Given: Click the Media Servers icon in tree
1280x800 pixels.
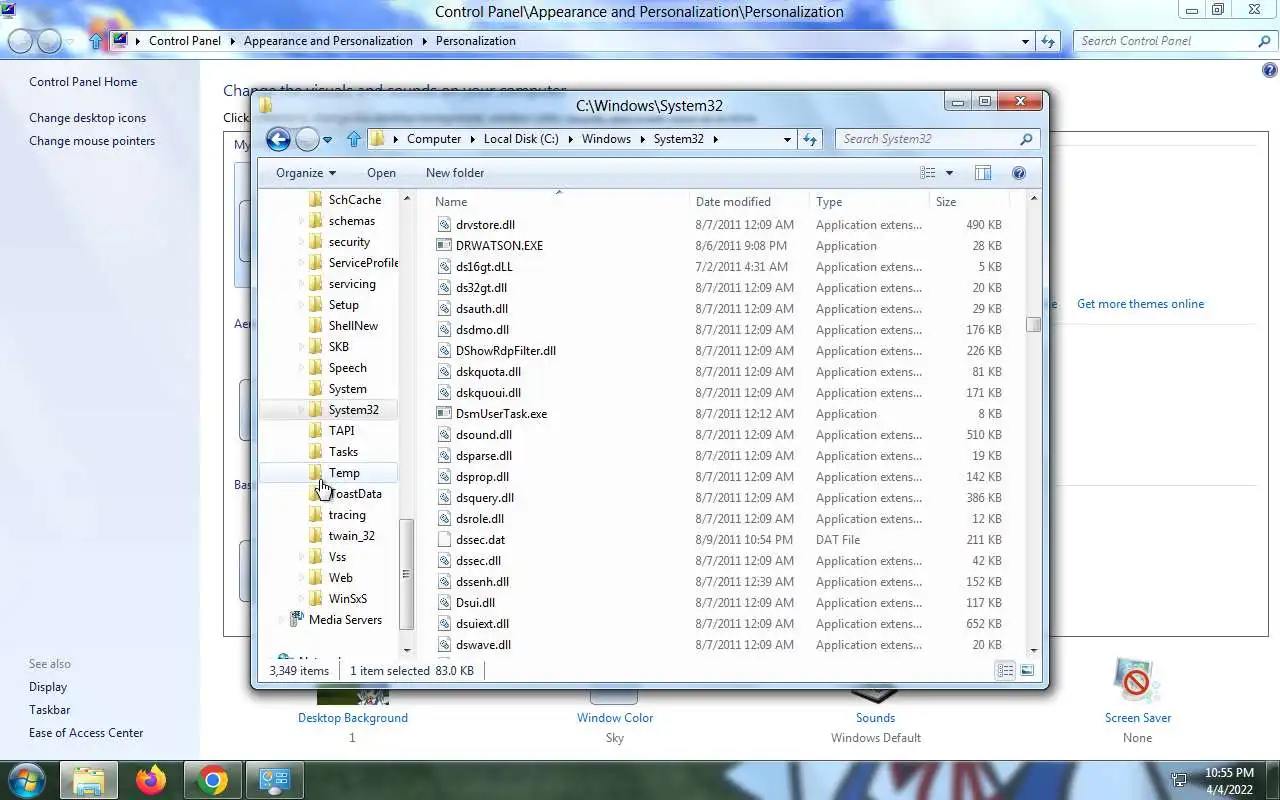Looking at the screenshot, I should [296, 619].
